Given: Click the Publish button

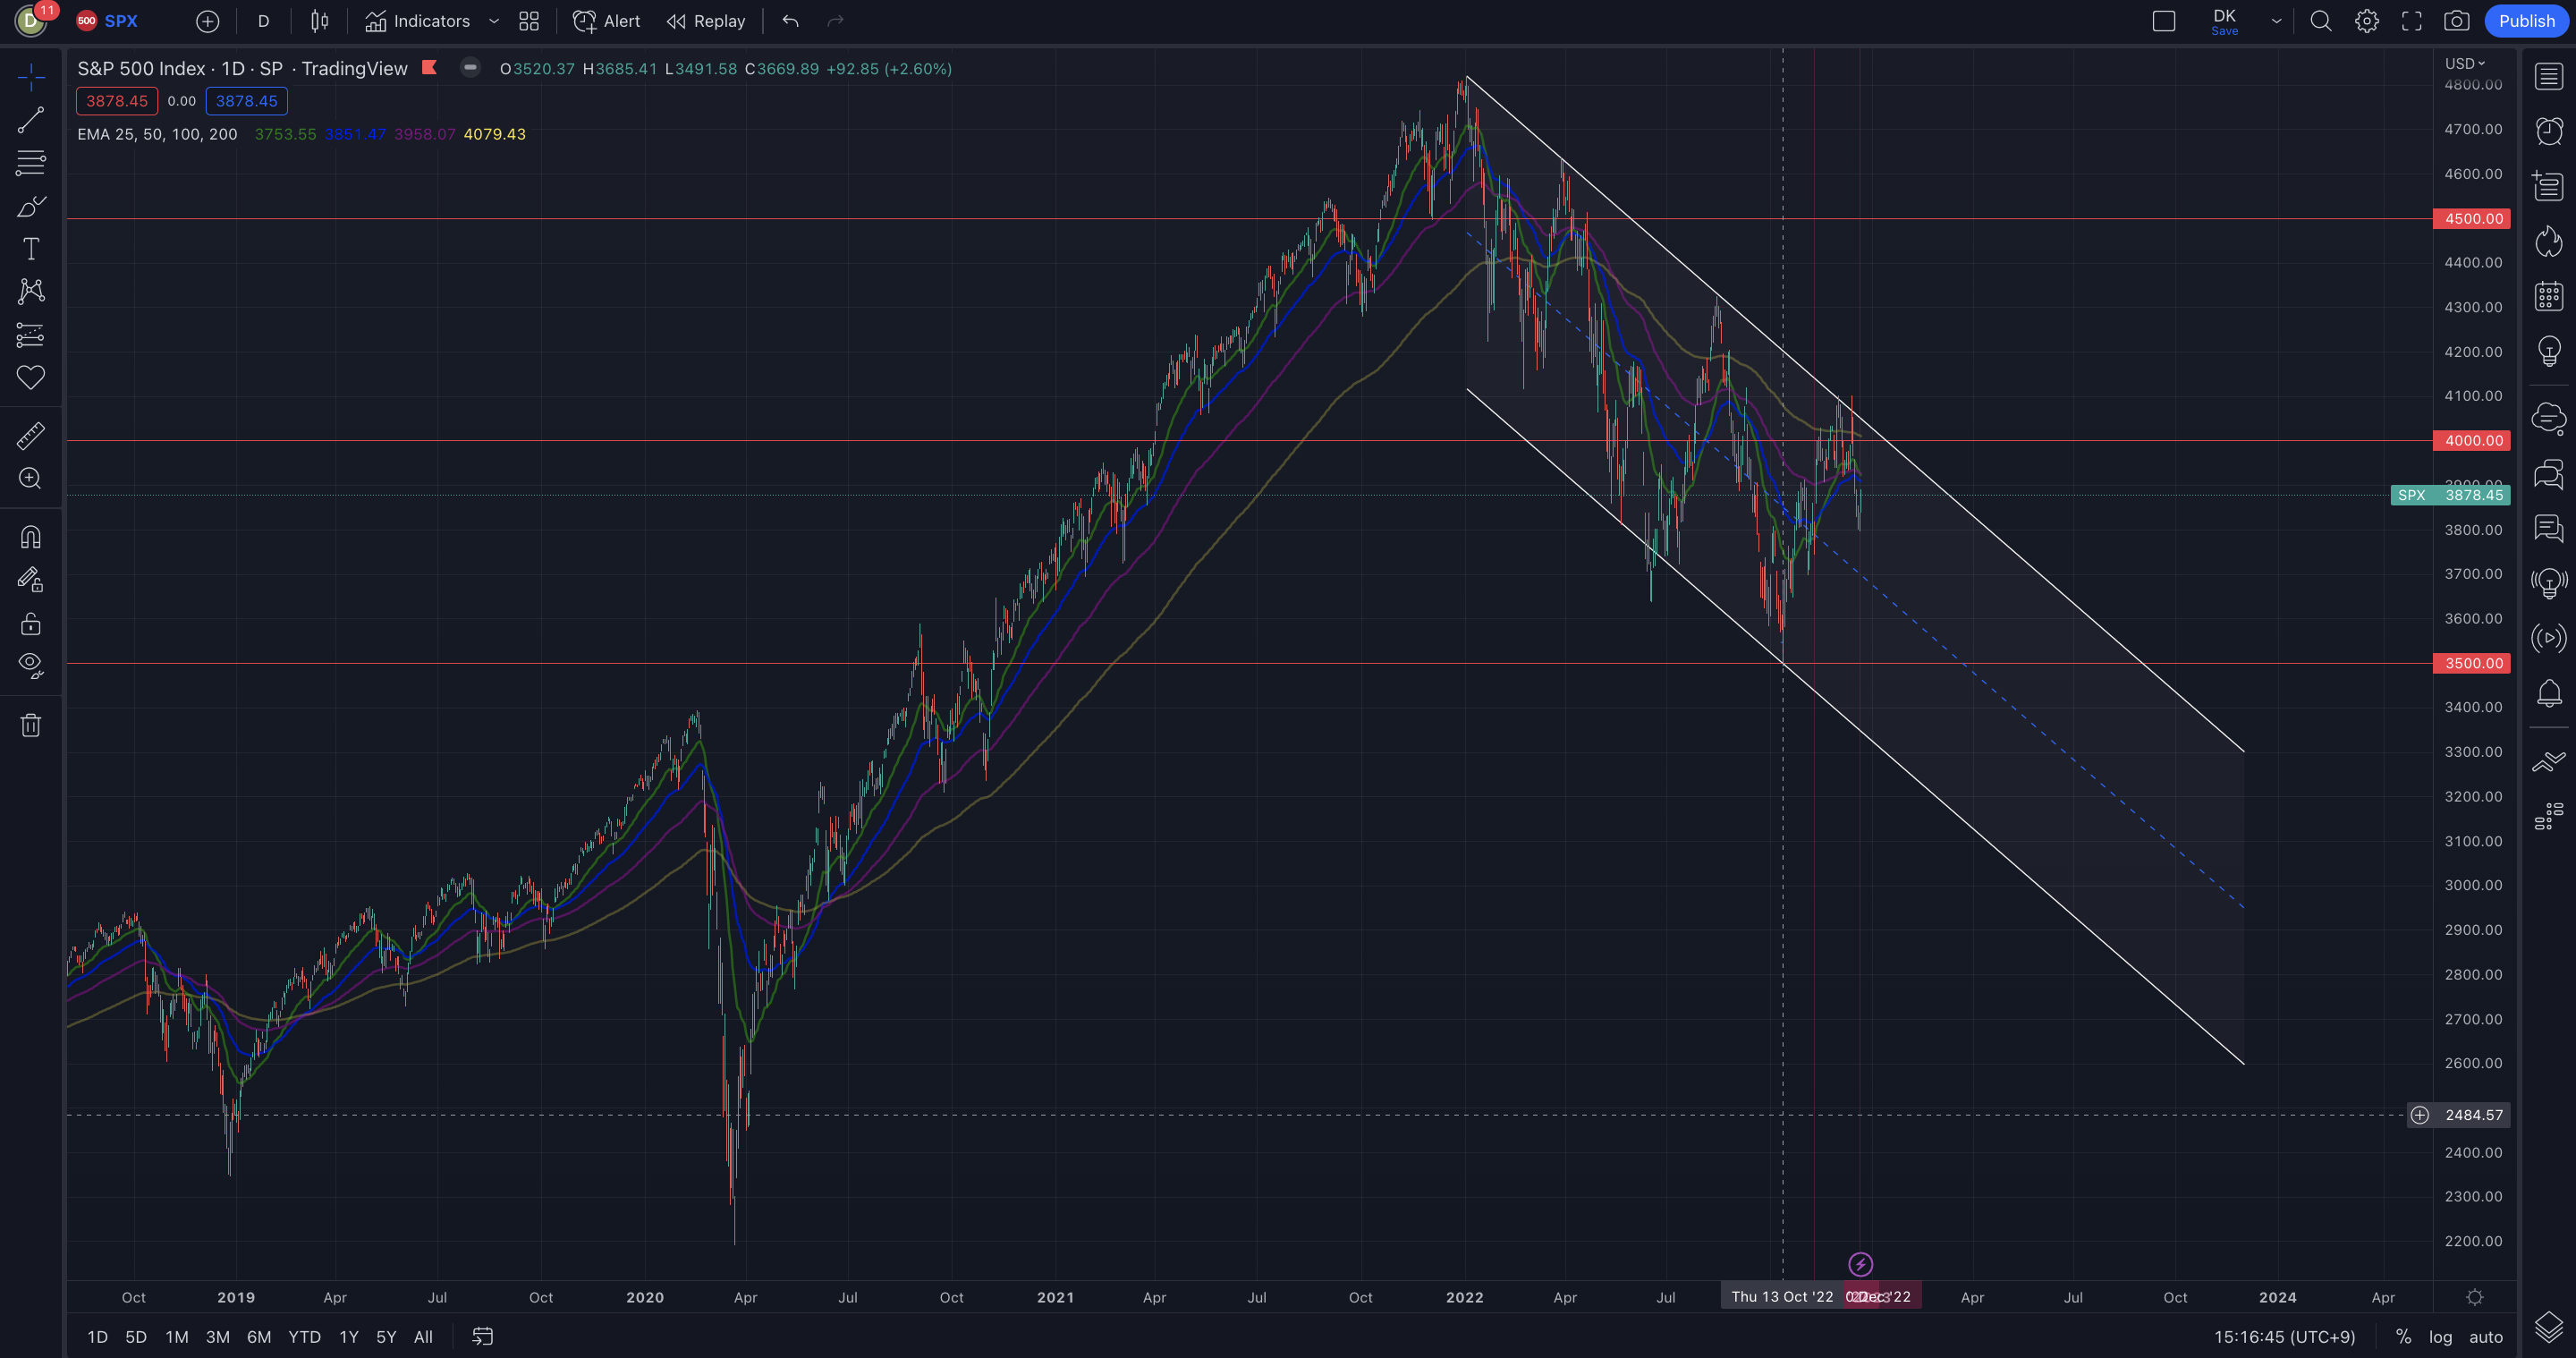Looking at the screenshot, I should tap(2527, 21).
